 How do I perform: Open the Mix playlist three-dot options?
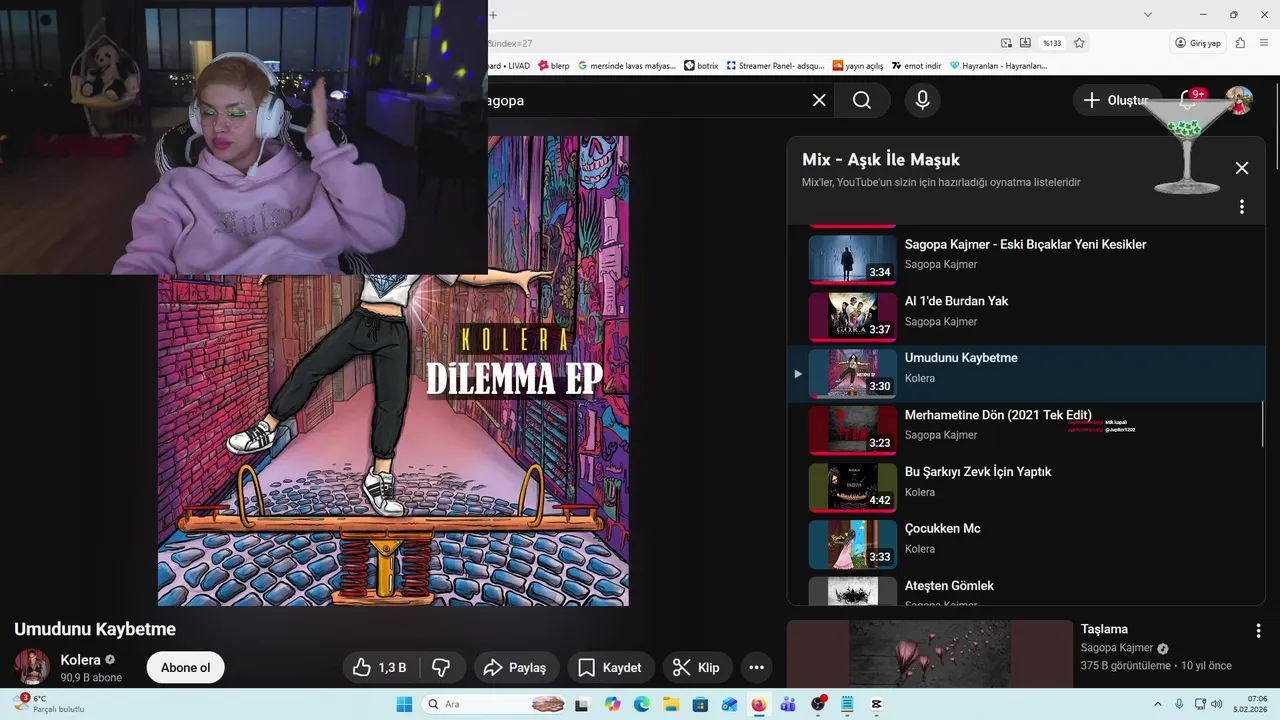[x=1242, y=207]
